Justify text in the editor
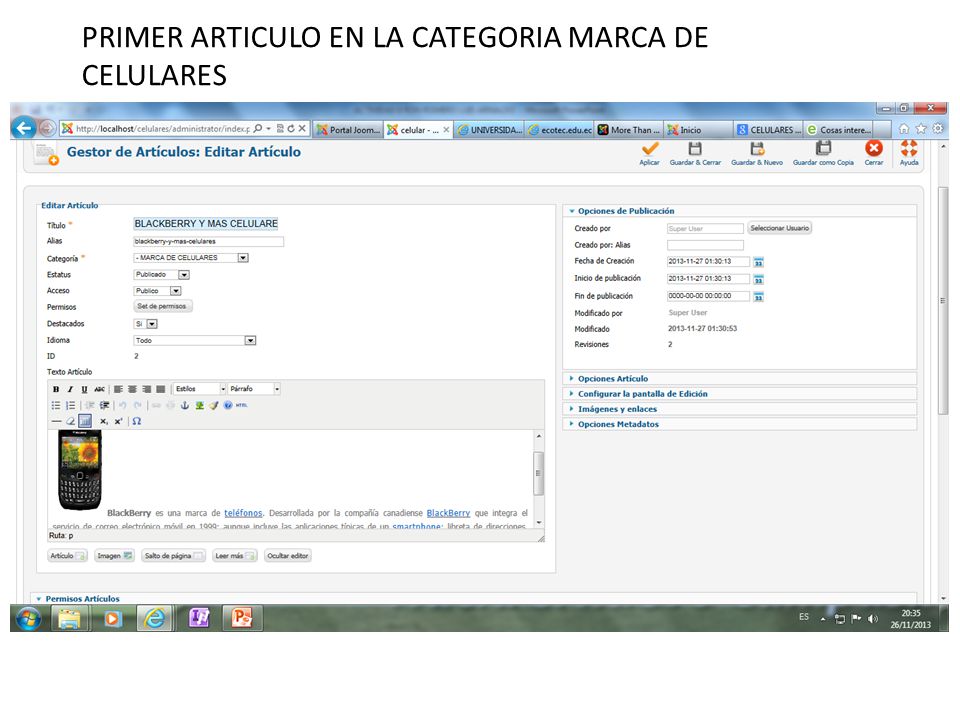The width and height of the screenshot is (960, 720). click(160, 389)
